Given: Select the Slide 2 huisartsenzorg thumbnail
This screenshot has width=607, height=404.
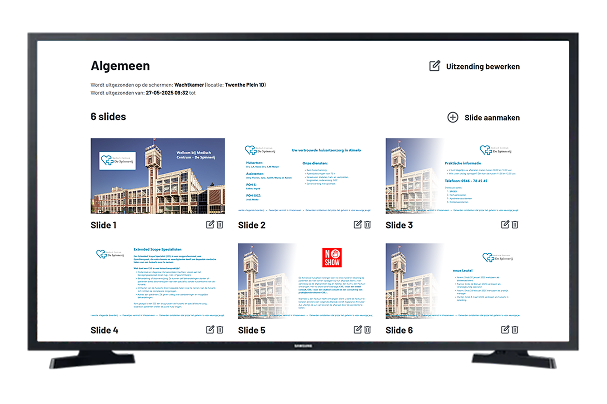Looking at the screenshot, I should (305, 176).
